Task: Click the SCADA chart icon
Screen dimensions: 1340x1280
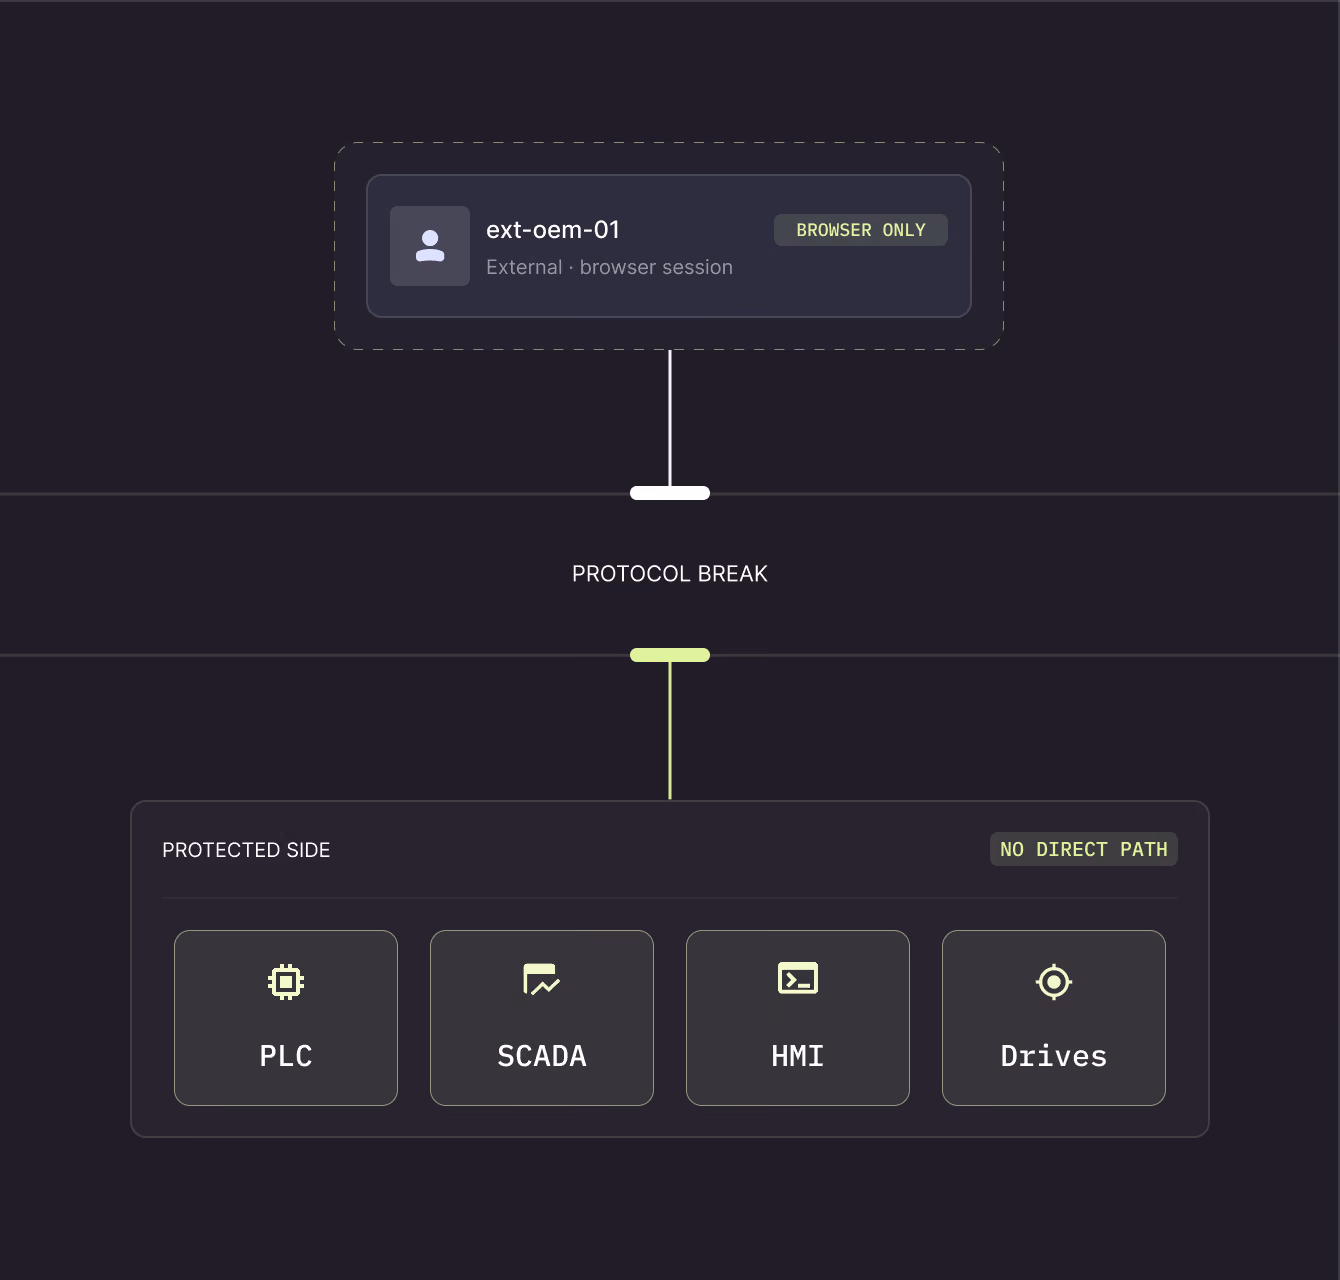Action: coord(542,980)
